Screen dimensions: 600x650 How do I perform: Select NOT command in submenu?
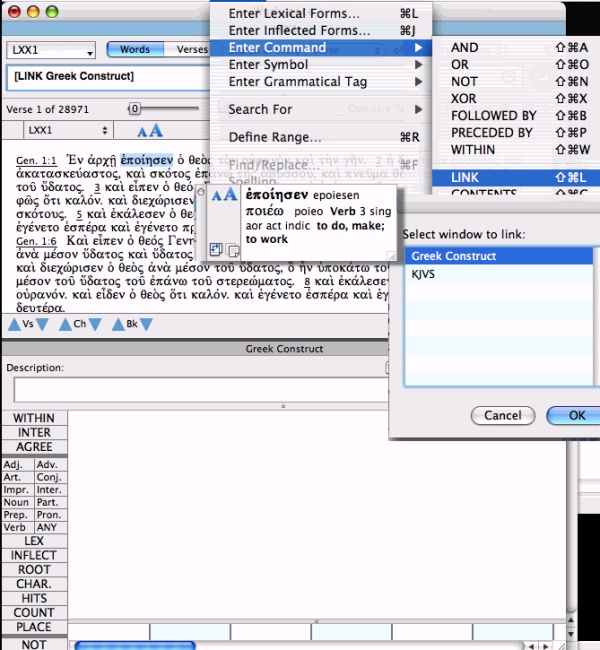click(516, 82)
